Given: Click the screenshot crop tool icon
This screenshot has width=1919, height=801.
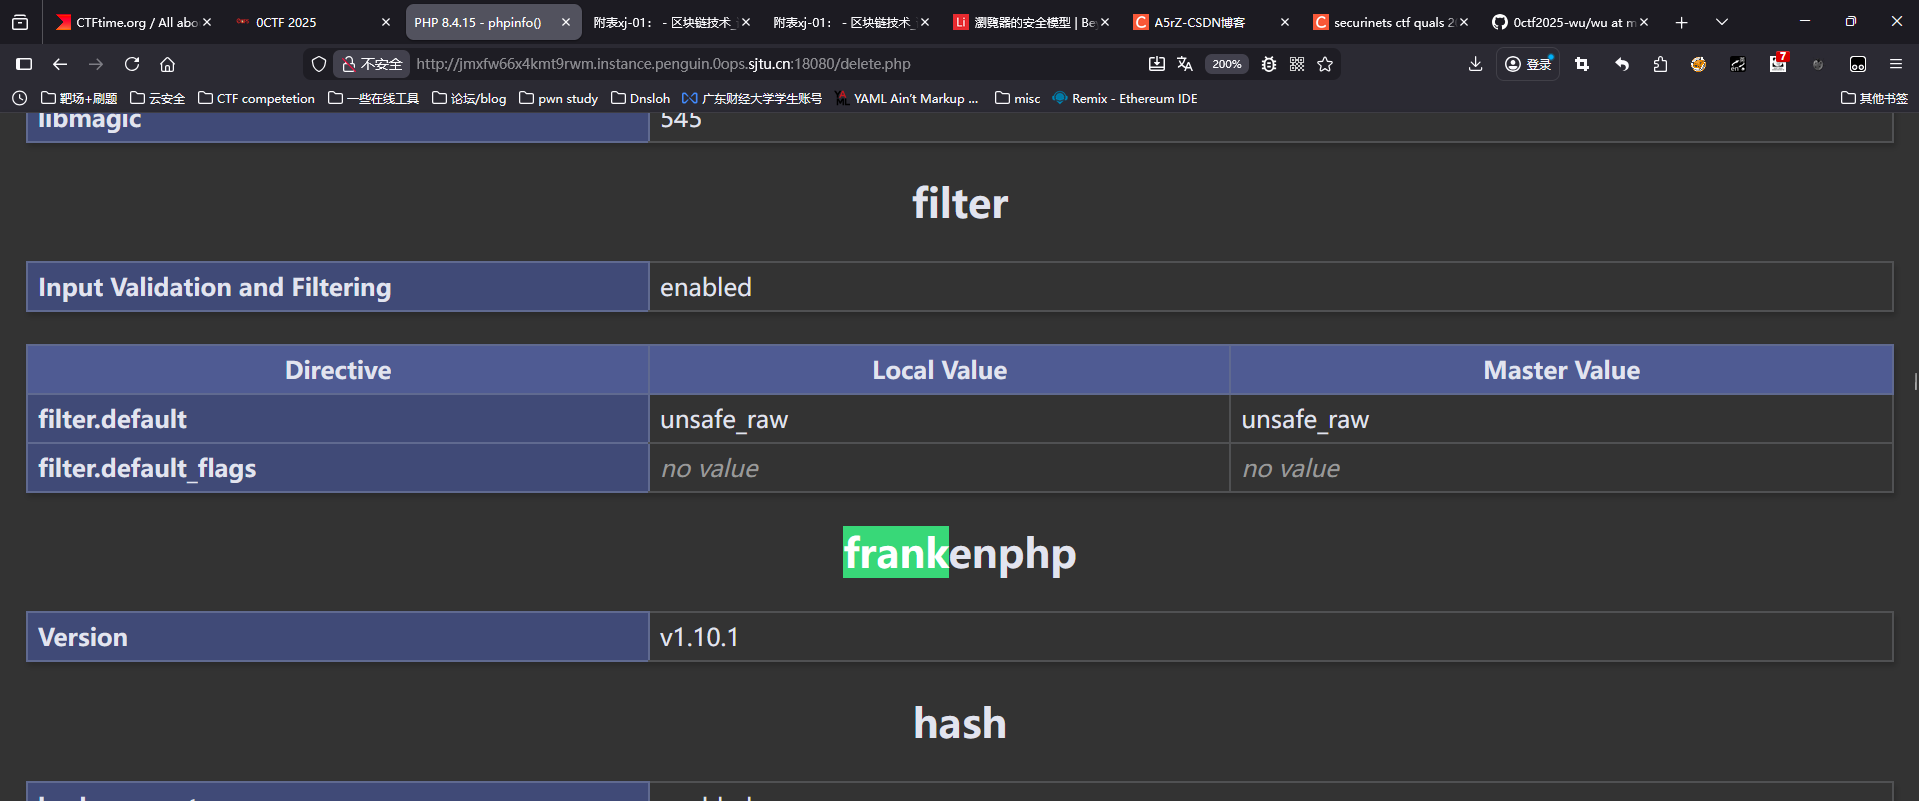Looking at the screenshot, I should point(1582,64).
